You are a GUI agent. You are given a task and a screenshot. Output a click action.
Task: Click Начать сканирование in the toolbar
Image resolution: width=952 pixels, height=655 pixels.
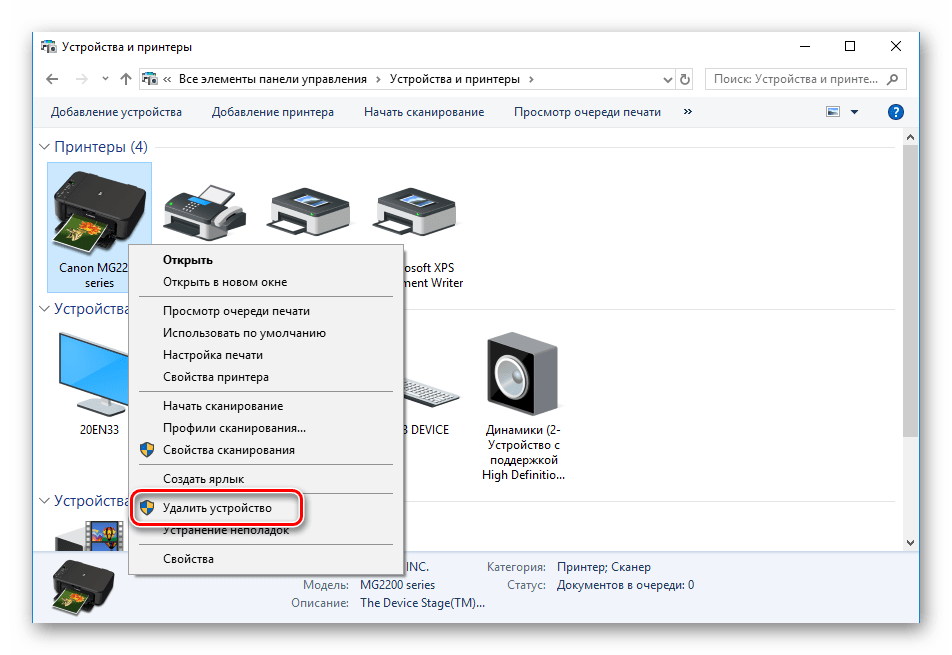point(424,112)
